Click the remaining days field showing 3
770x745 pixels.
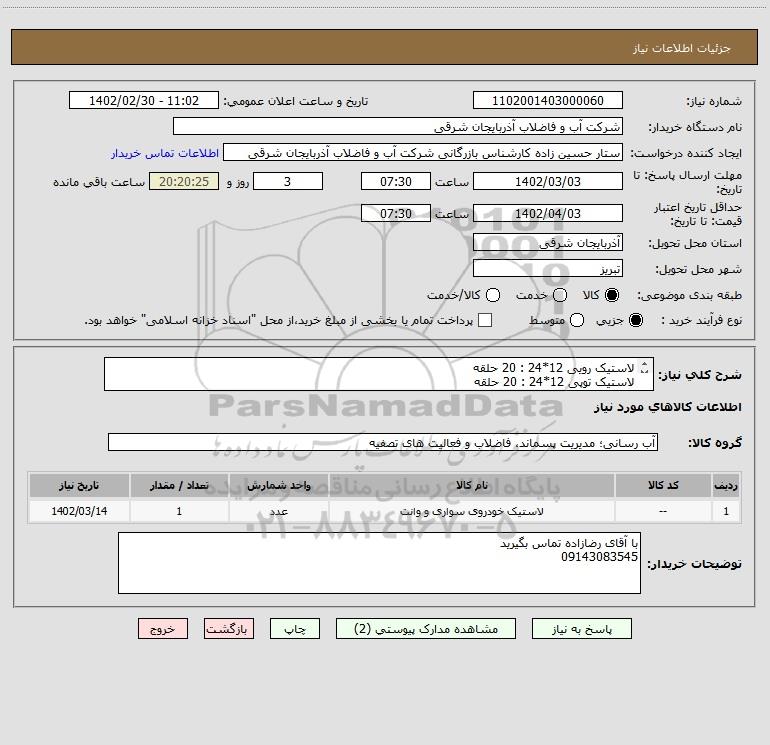pyautogui.click(x=288, y=181)
